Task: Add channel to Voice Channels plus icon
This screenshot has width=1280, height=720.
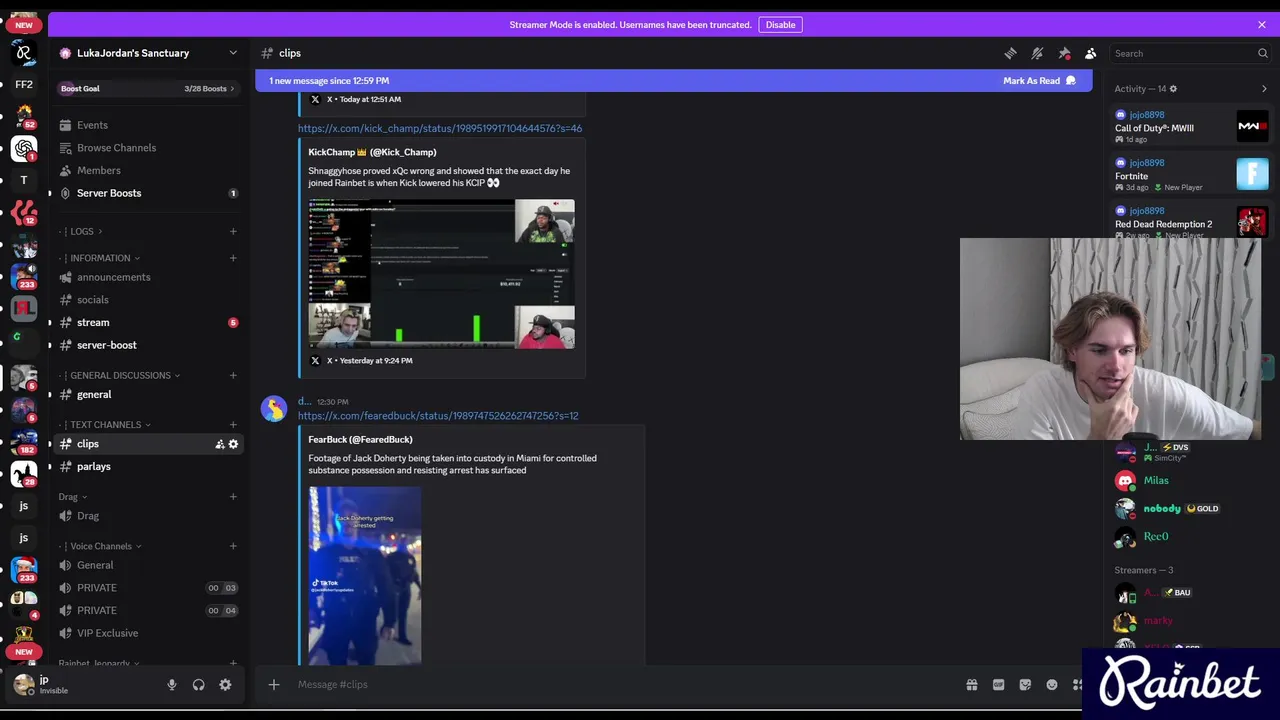Action: point(233,546)
